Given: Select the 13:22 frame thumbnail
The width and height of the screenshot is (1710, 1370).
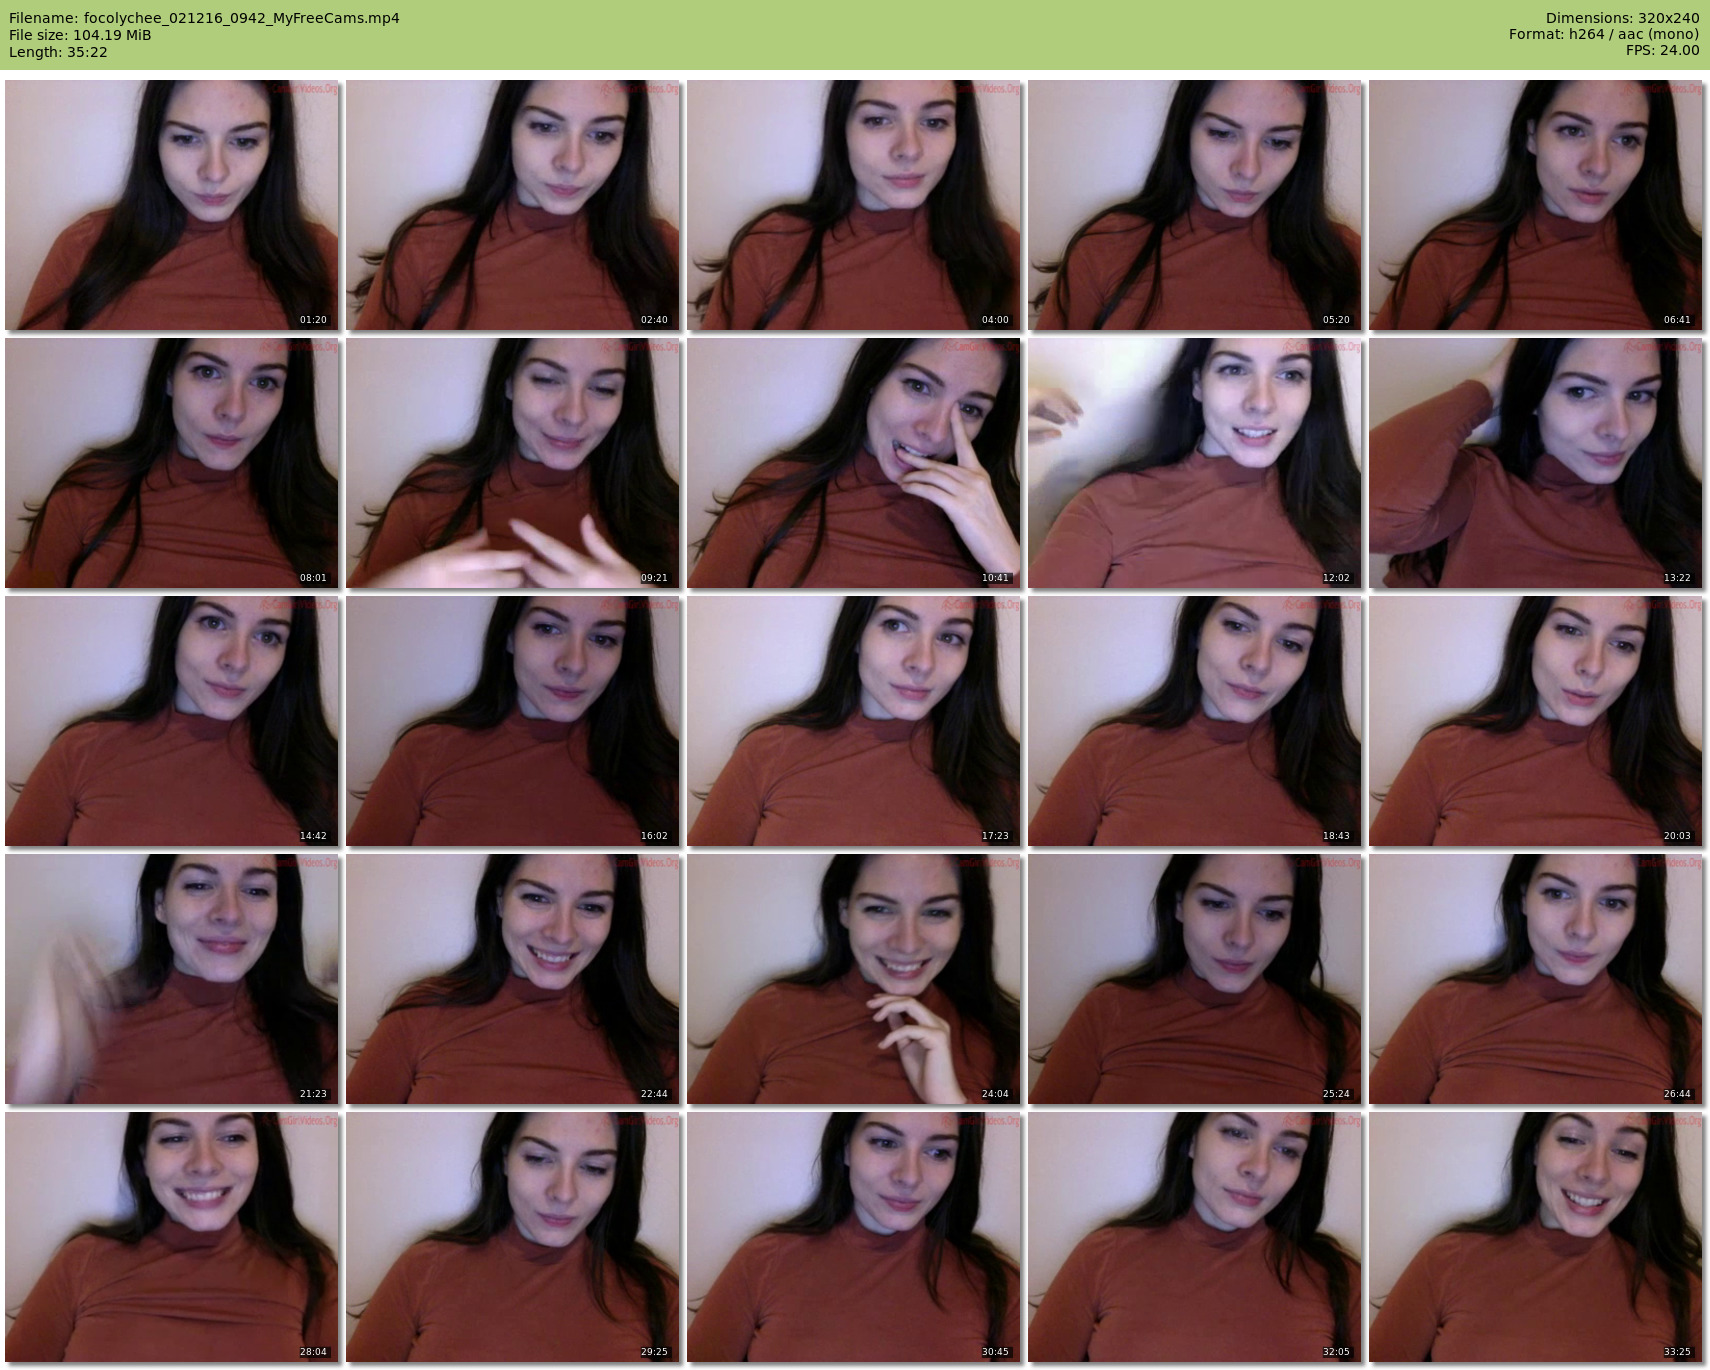Looking at the screenshot, I should coord(1536,463).
